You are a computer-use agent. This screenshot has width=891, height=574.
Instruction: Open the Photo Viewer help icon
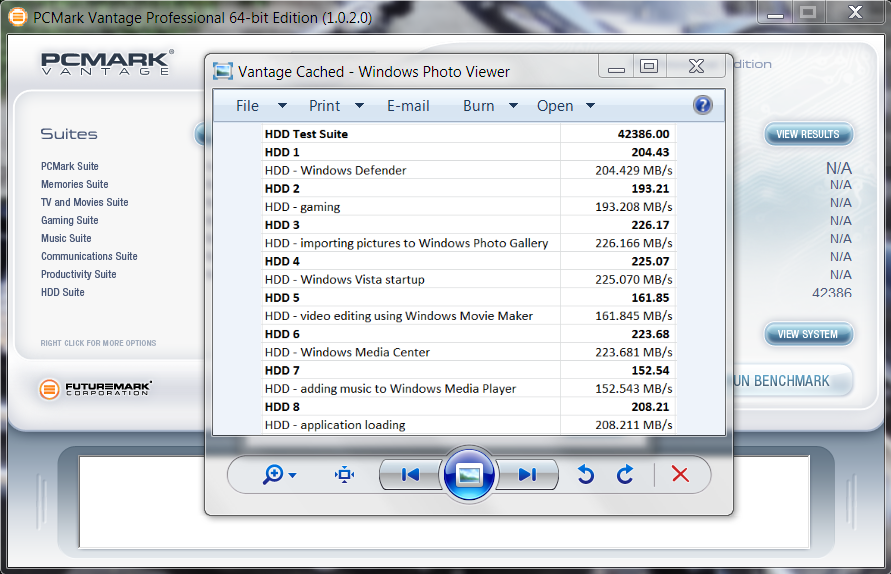702,105
